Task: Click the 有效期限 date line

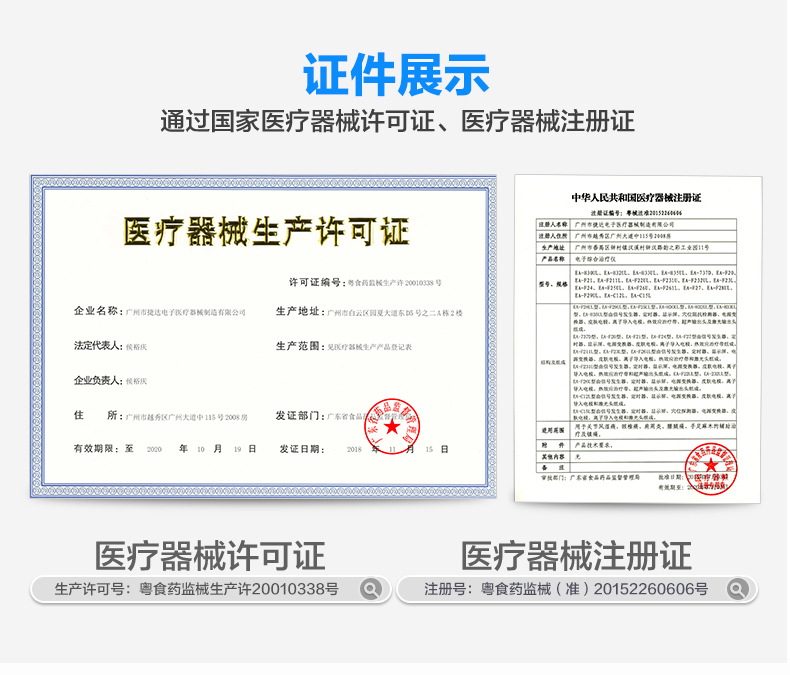Action: coord(165,449)
